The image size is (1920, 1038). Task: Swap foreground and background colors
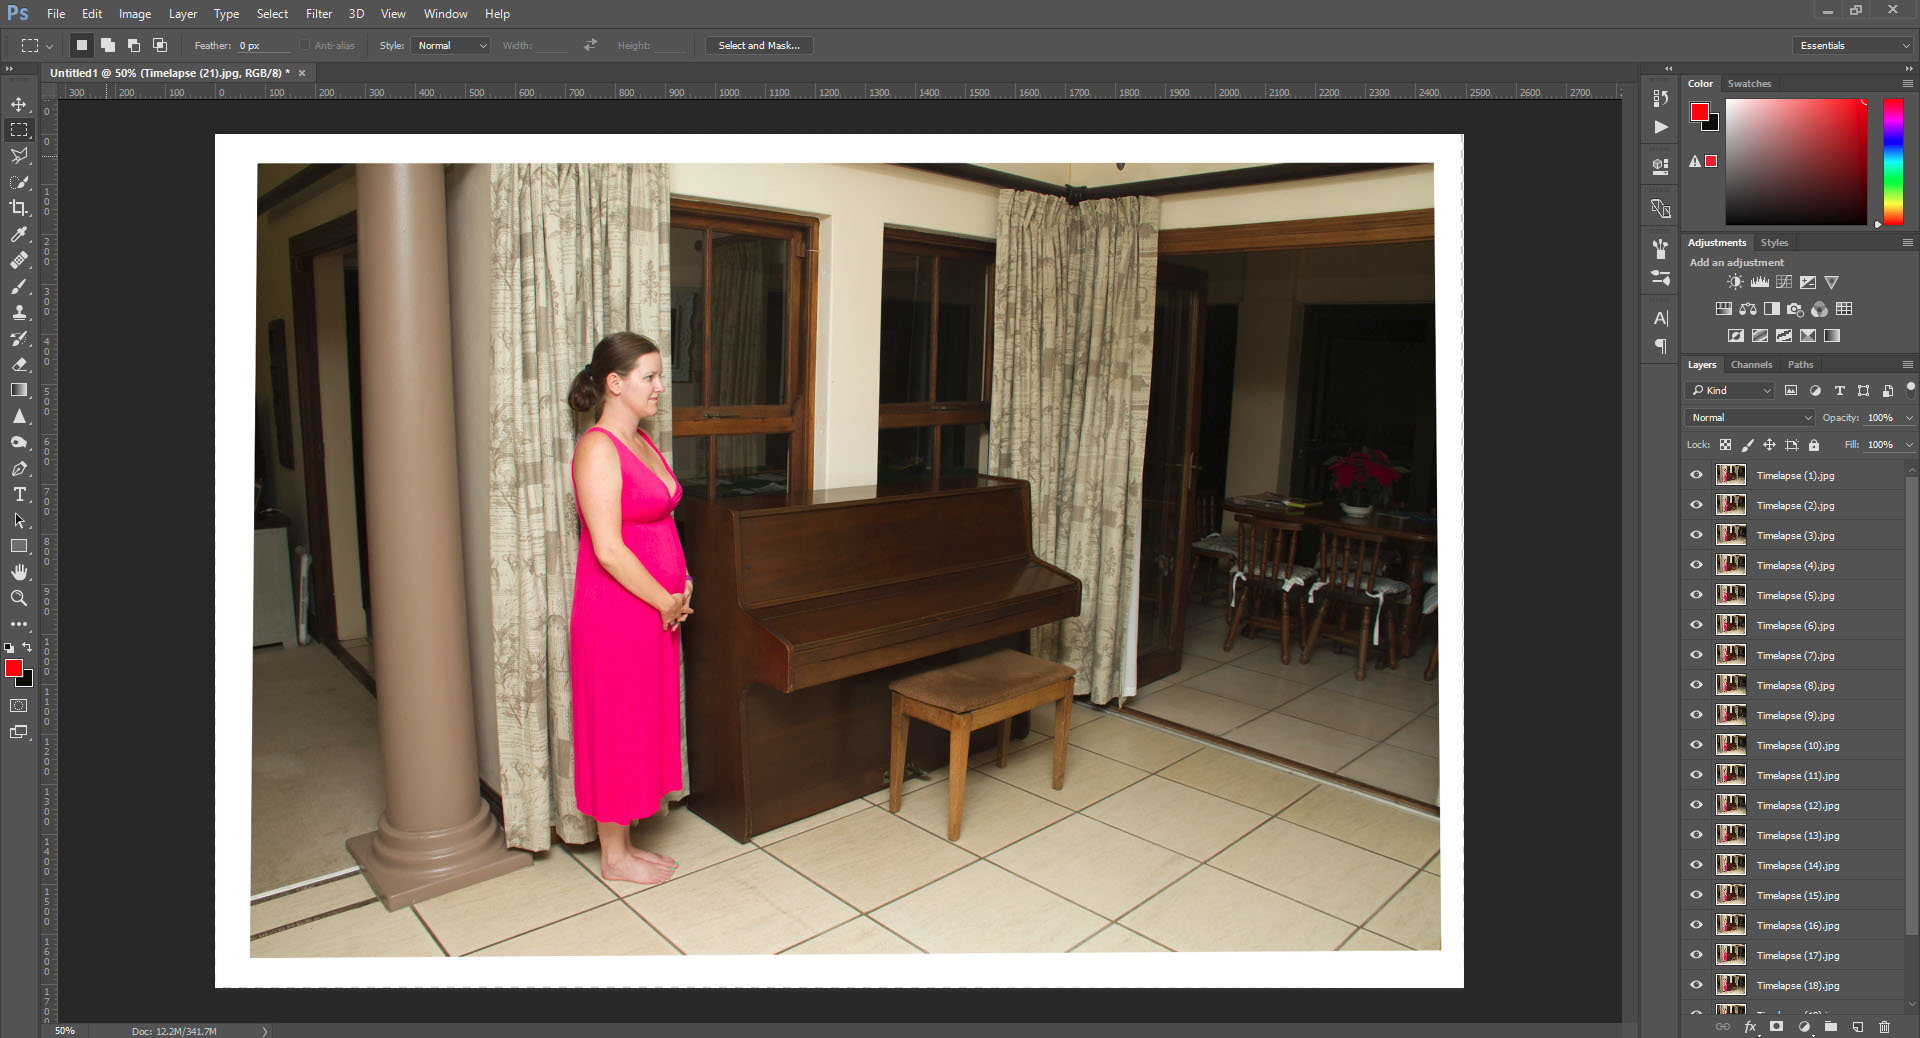click(x=27, y=647)
